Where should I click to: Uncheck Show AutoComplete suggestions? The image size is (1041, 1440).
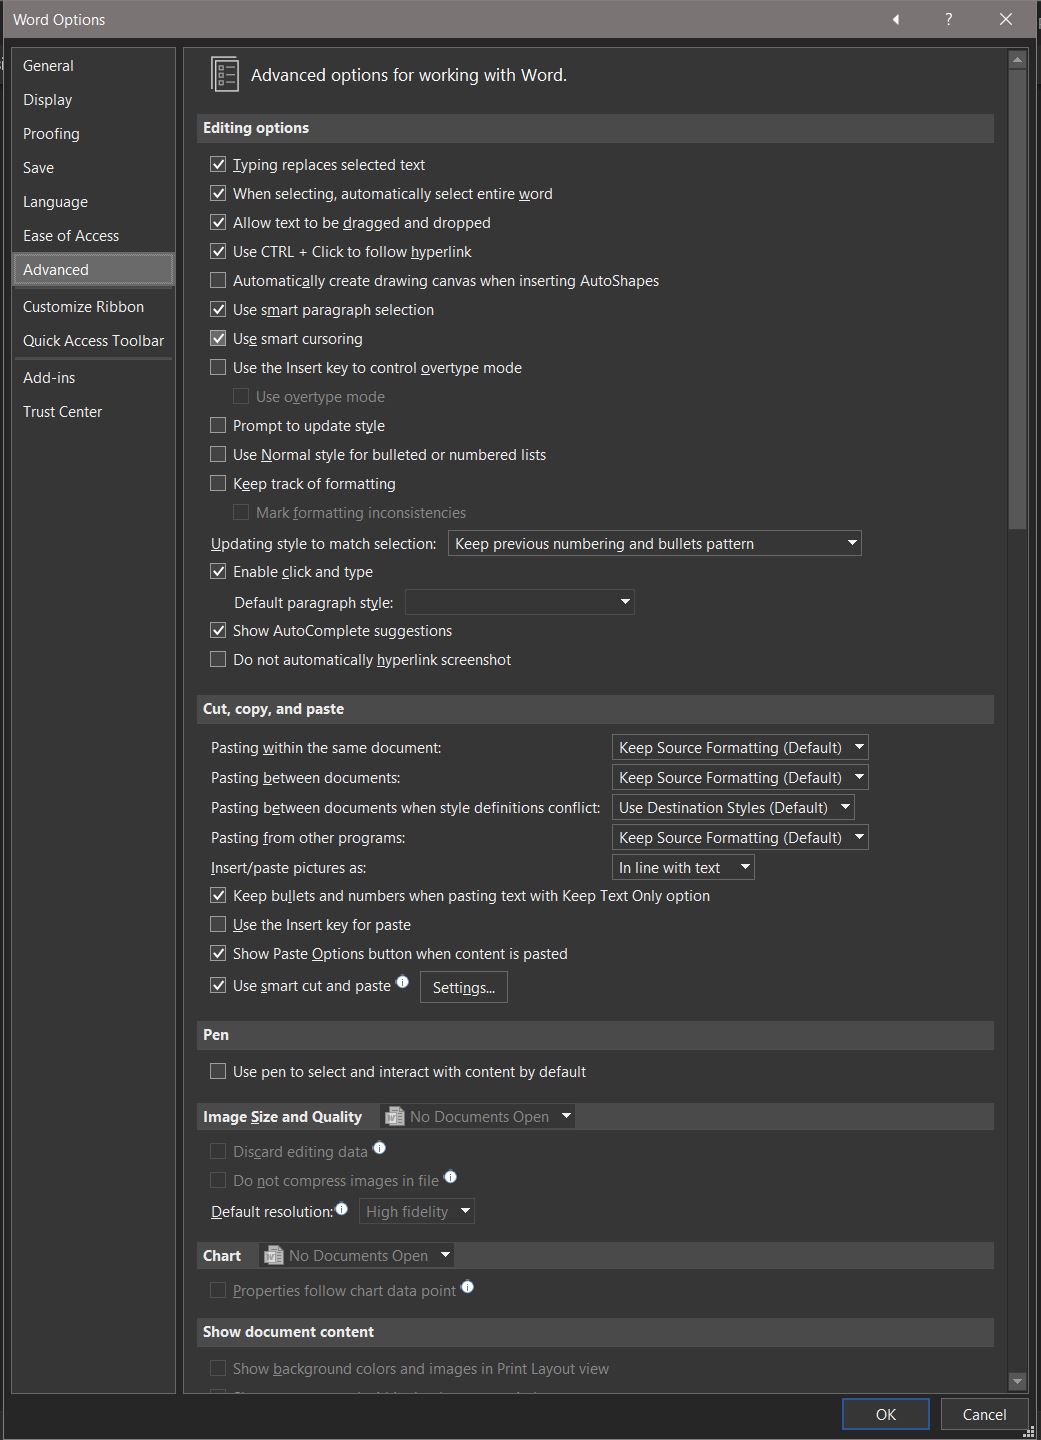(218, 630)
